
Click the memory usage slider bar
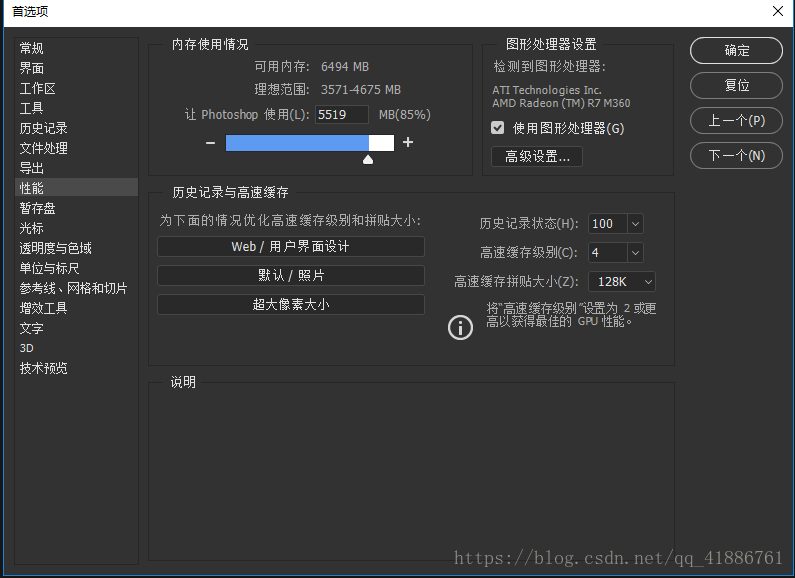(x=310, y=143)
